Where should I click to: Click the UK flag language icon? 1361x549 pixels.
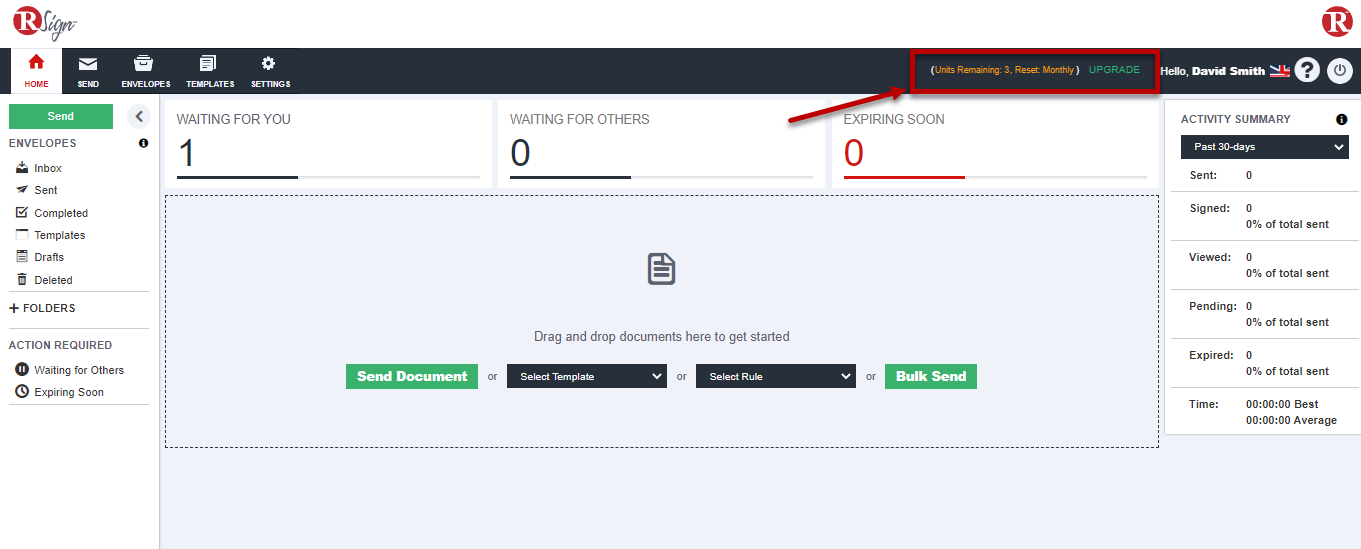tap(1280, 71)
